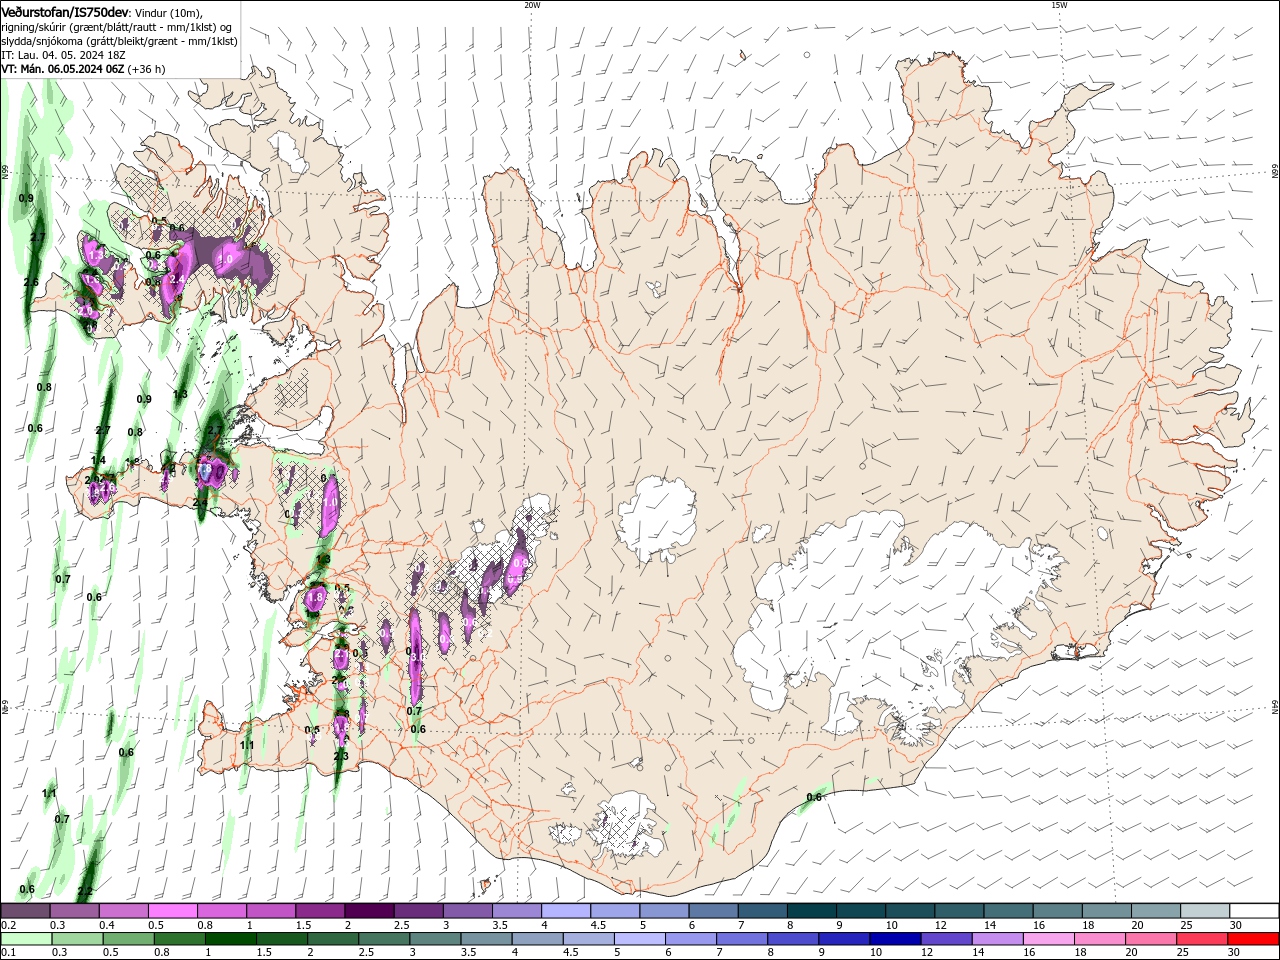
Task: Click snow scale swatch between 6 and 7
Action: coord(712,911)
